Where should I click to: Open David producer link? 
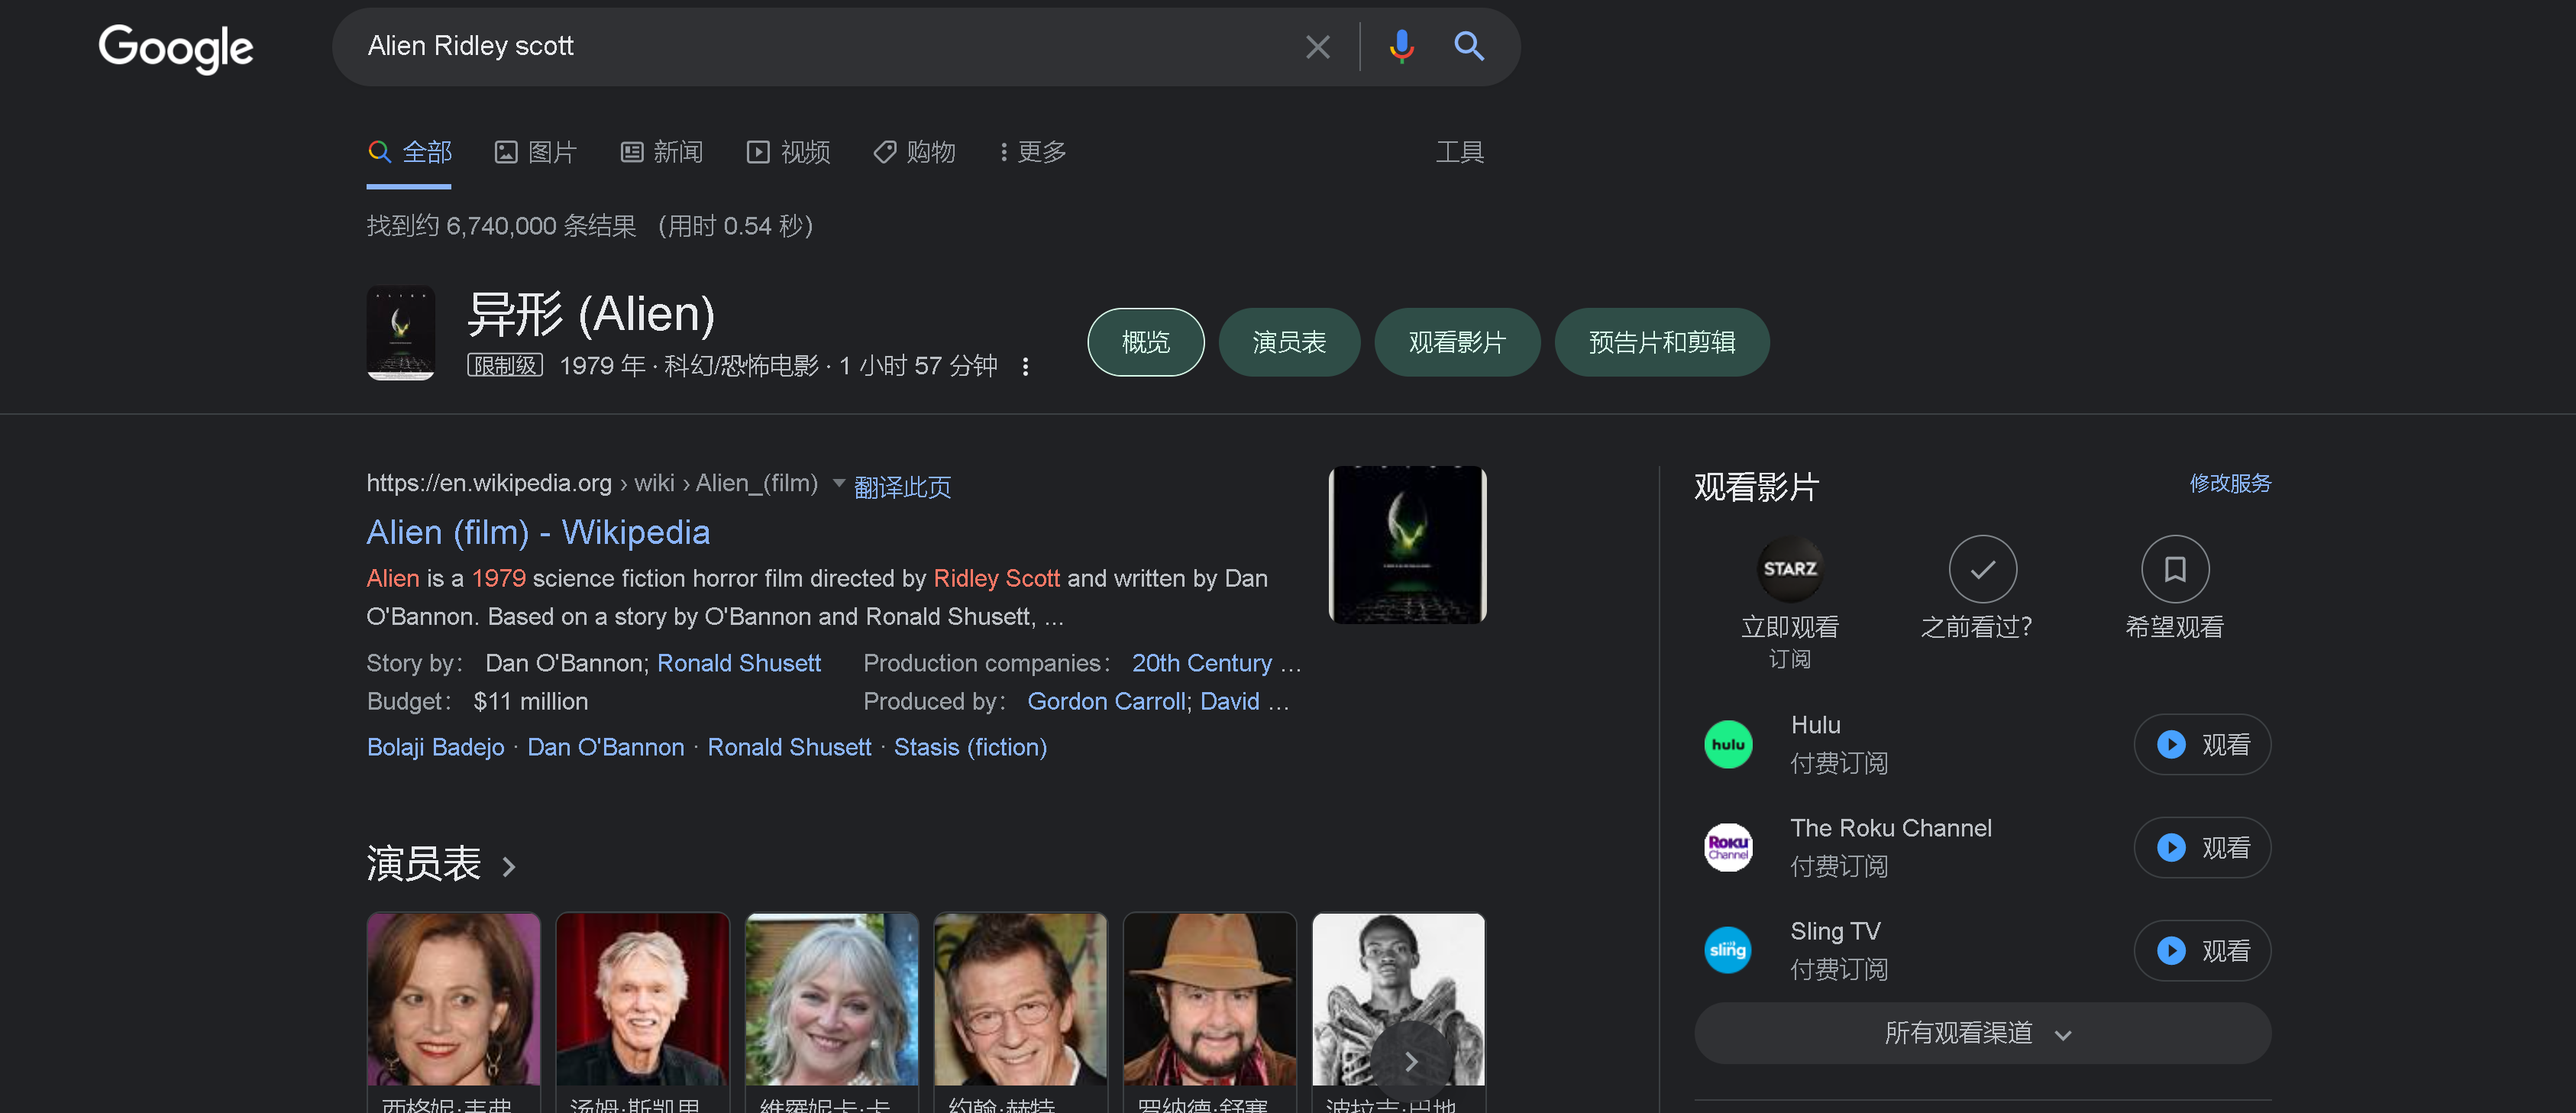coord(1229,701)
